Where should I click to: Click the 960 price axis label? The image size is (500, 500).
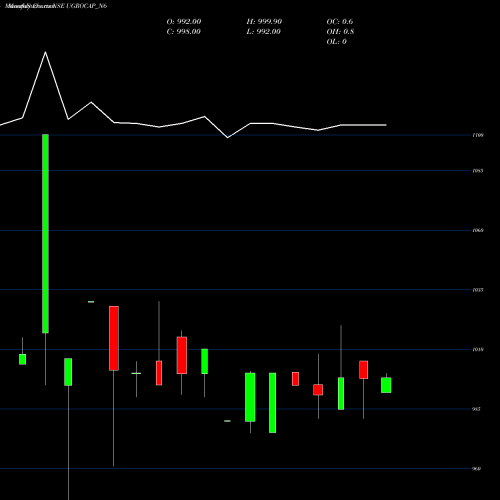477,469
